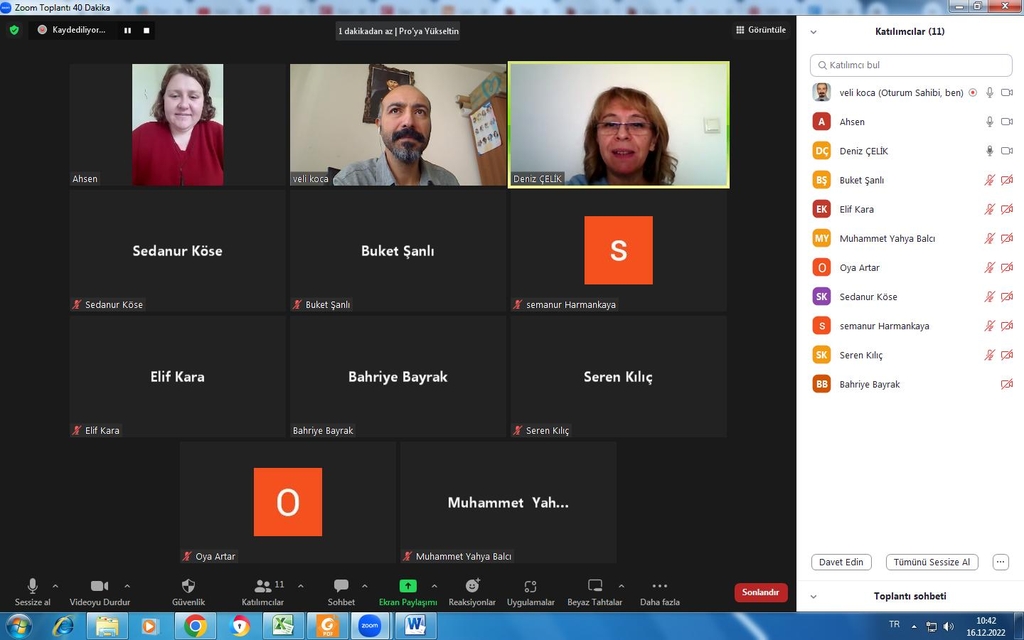The height and width of the screenshot is (640, 1024).
Task: Open the Görüntüle view menu
Action: pos(760,30)
